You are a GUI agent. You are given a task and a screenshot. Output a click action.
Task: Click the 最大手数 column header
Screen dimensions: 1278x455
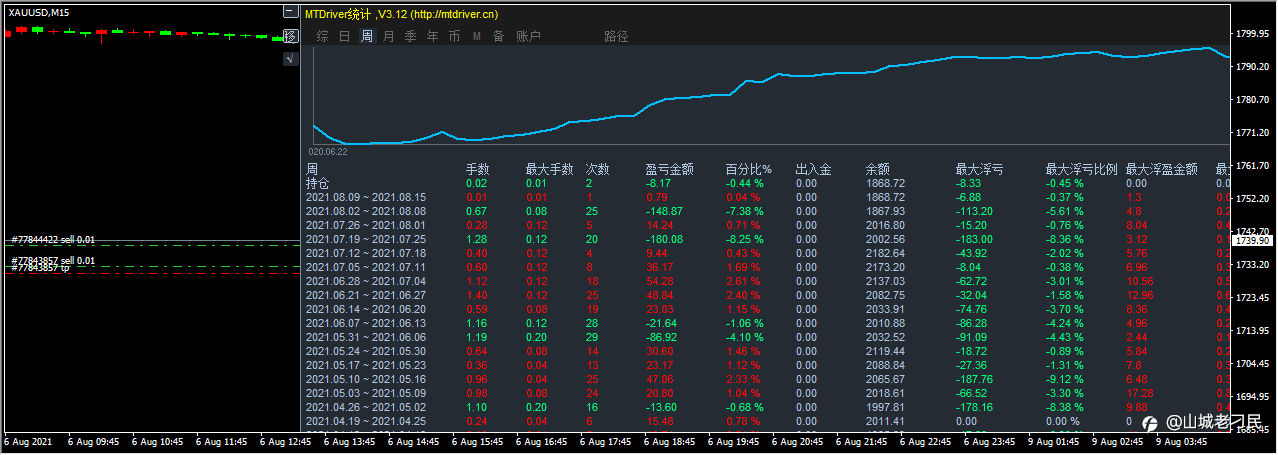pos(550,170)
